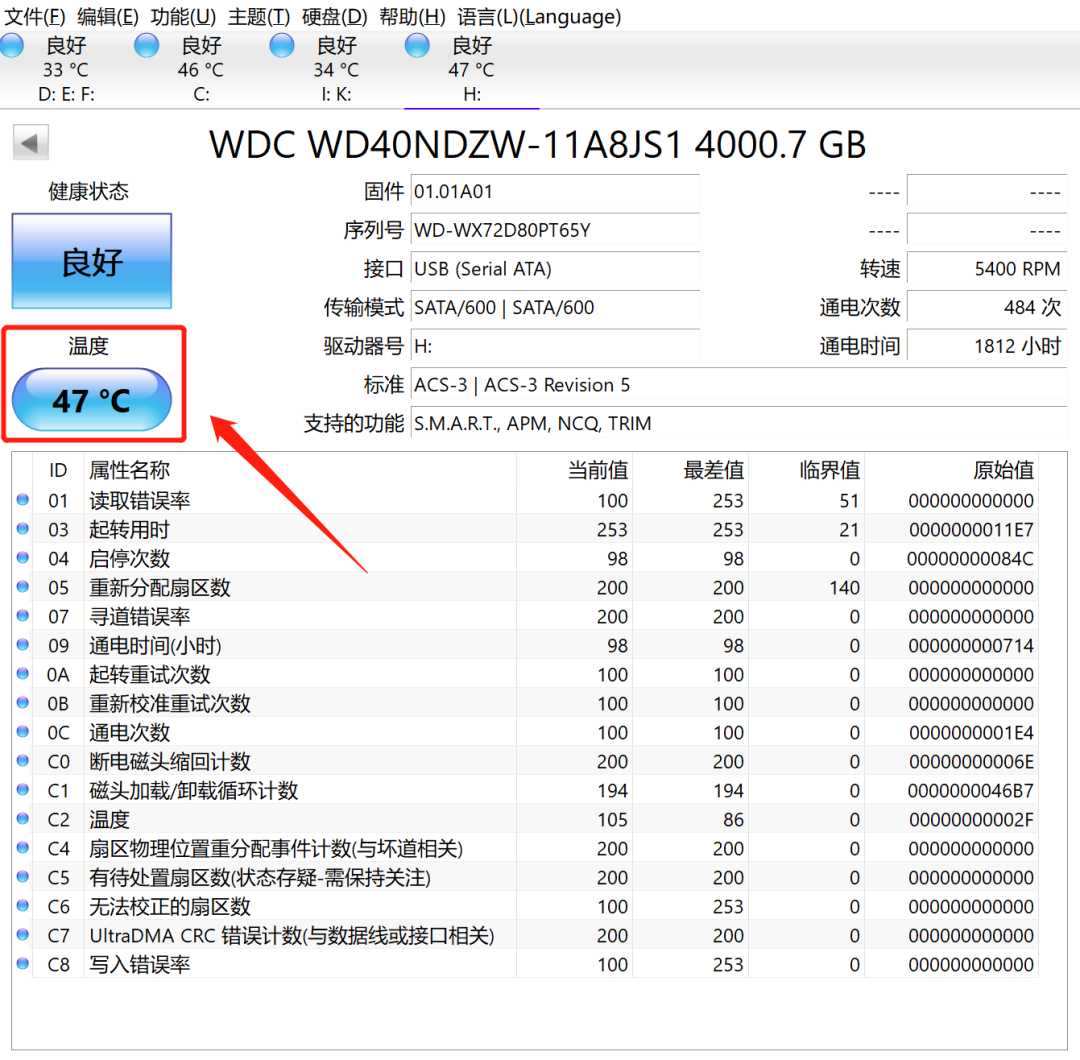The width and height of the screenshot is (1080, 1060).
Task: Click the status dot for attribute 01 读取错误率
Action: tap(23, 499)
